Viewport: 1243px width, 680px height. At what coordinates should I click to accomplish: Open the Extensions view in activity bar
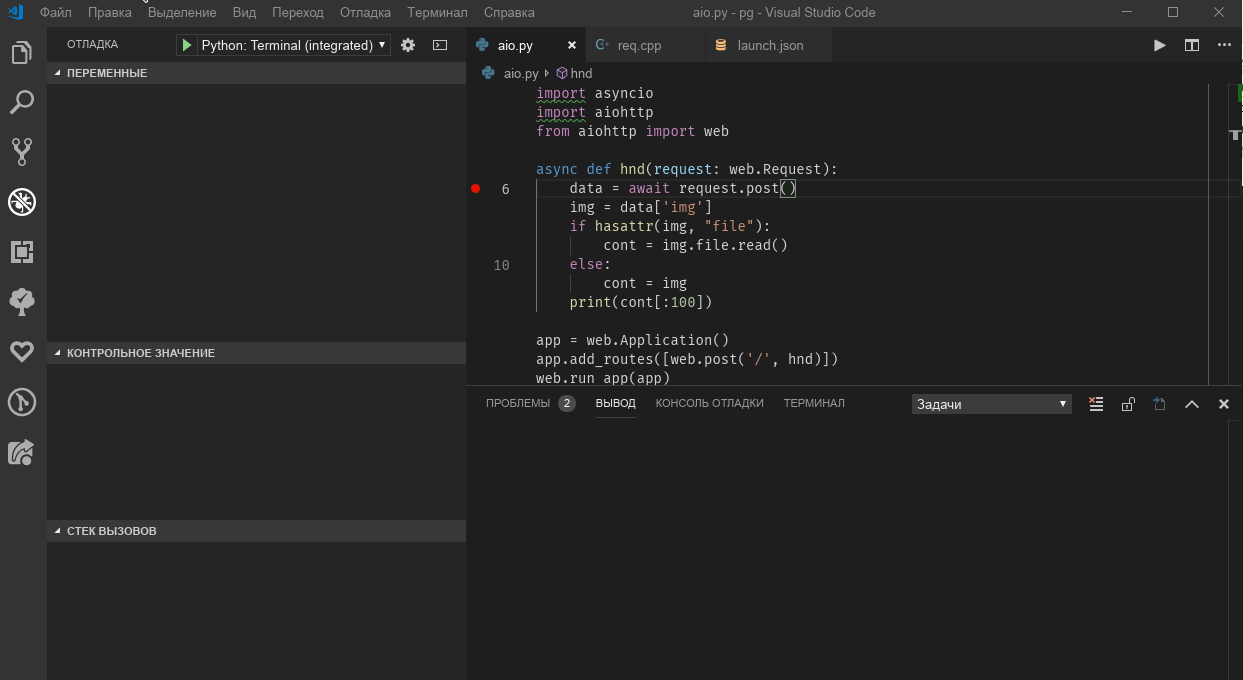(x=22, y=252)
